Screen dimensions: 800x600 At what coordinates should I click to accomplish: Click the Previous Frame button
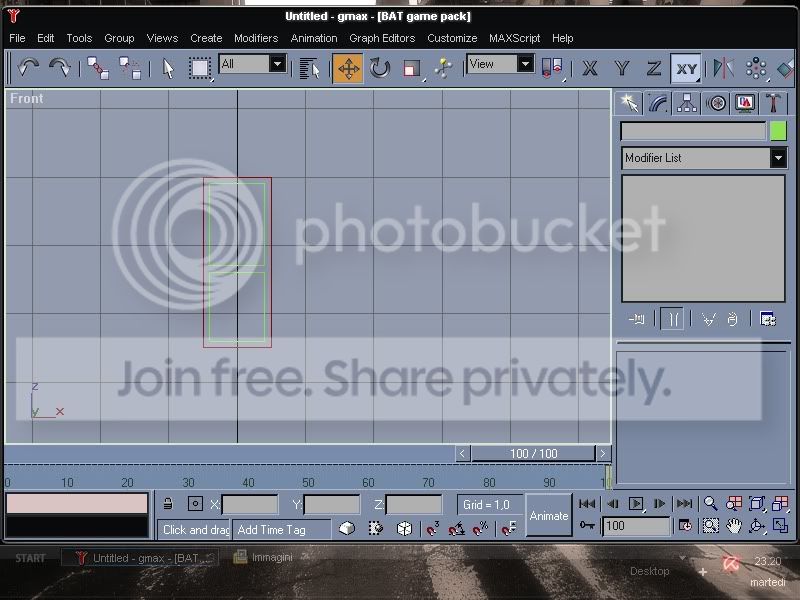click(613, 504)
